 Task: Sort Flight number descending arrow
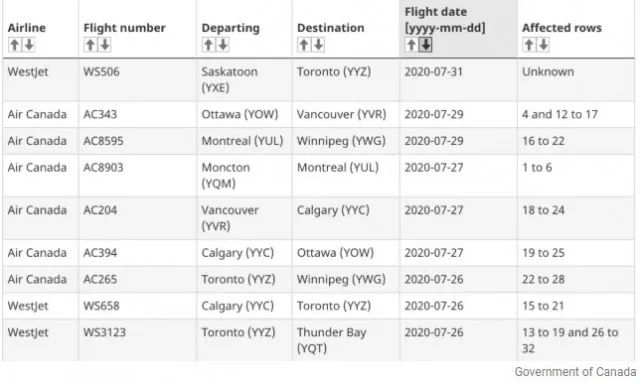point(105,45)
